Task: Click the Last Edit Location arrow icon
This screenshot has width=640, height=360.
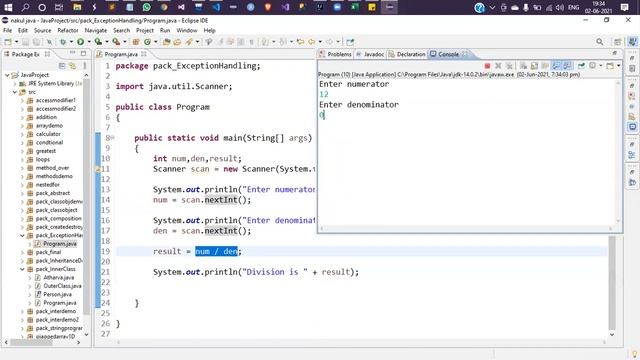Action: (x=300, y=42)
